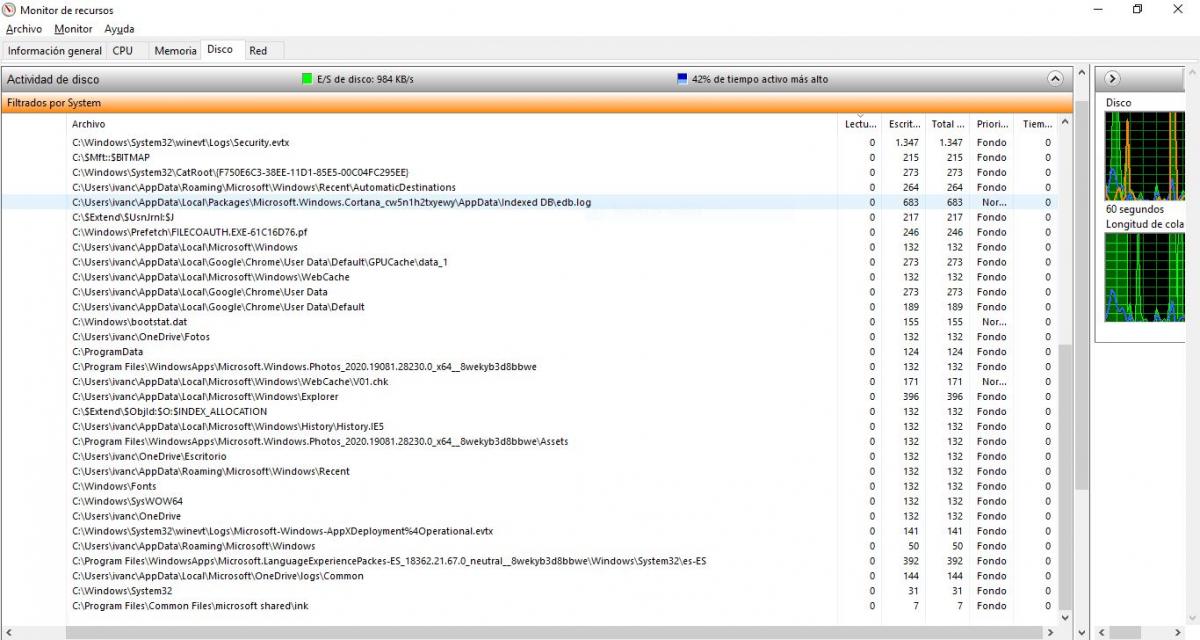This screenshot has height=640, width=1200.
Task: Click the blue tiempo activo indicator
Action: (x=683, y=79)
